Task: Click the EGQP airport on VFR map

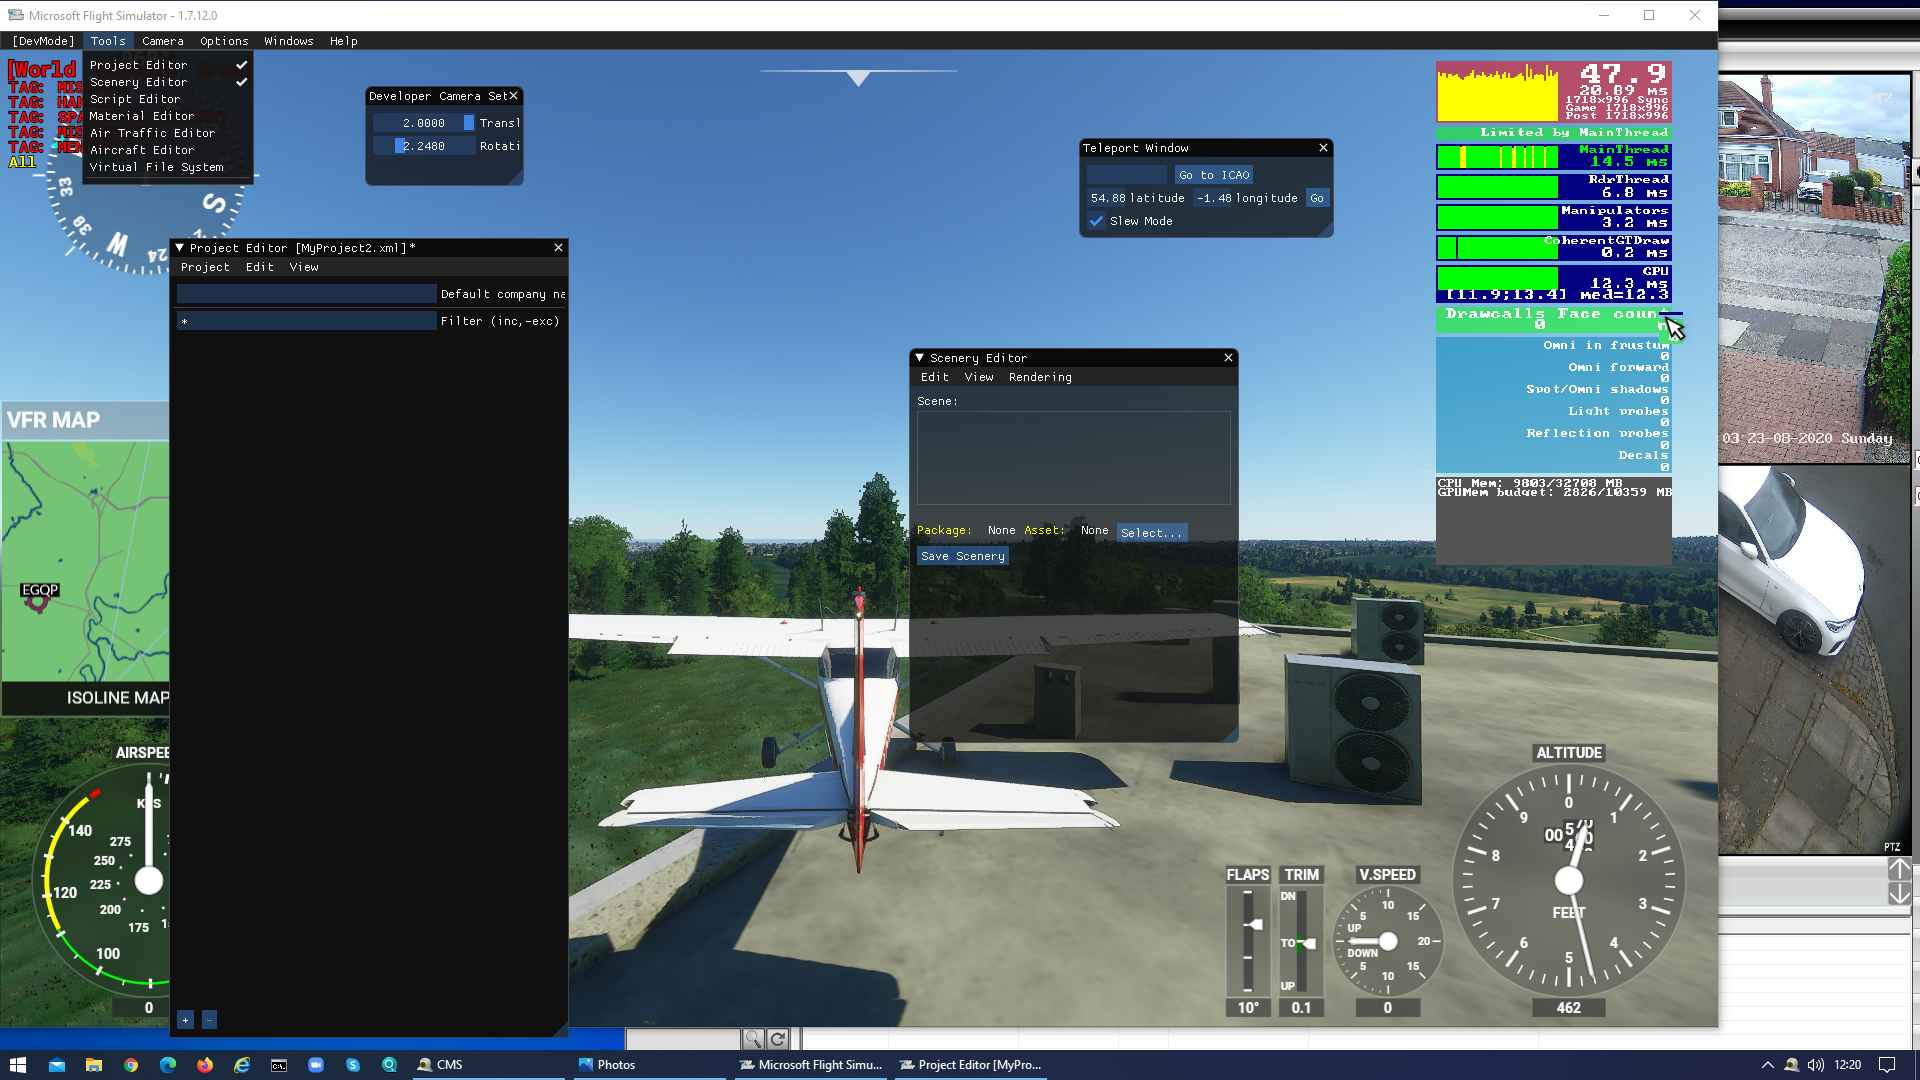Action: point(38,604)
